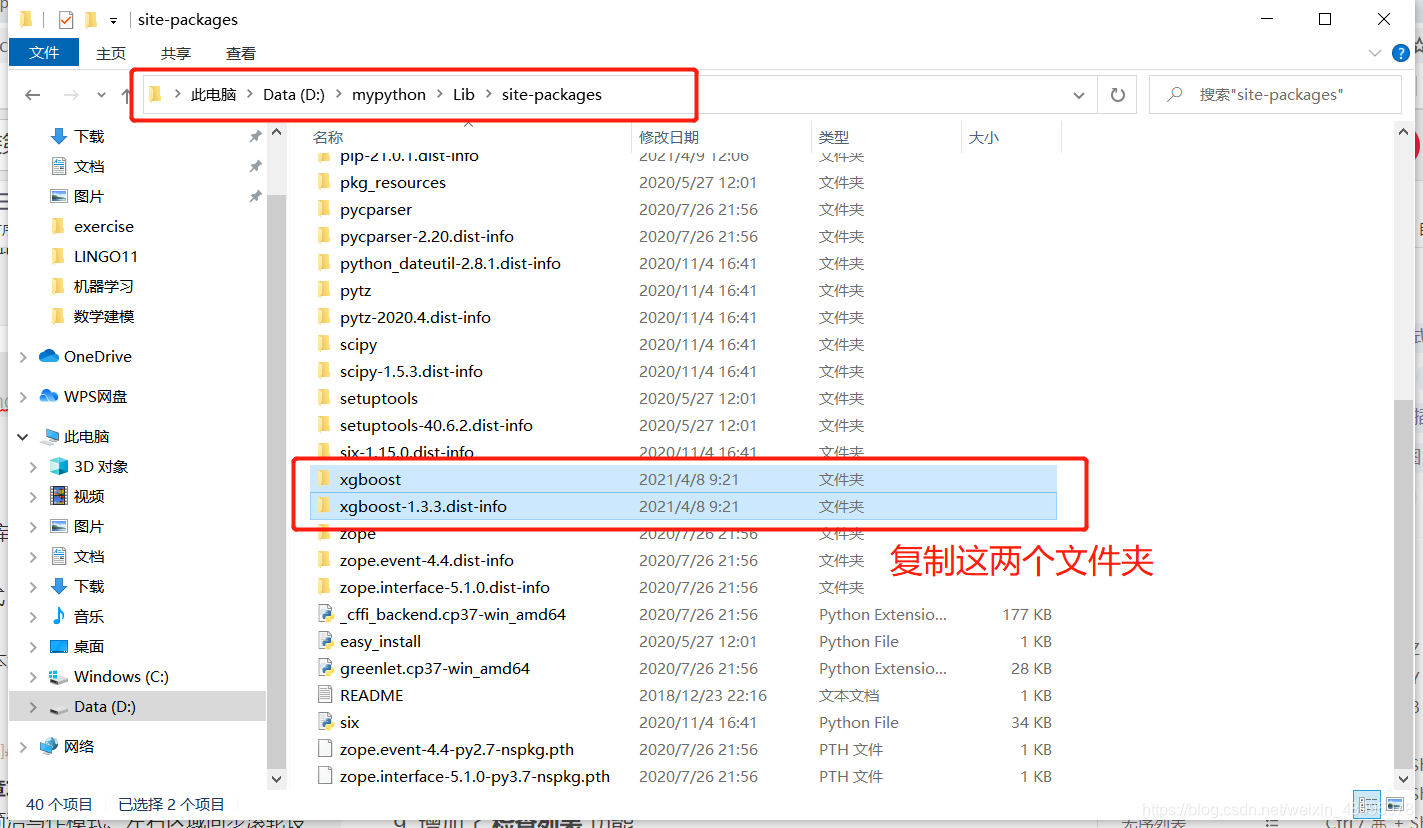Select zope.interface-5.1.0-py3.7-nspkg.pth file name
1423x828 pixels.
[475, 776]
